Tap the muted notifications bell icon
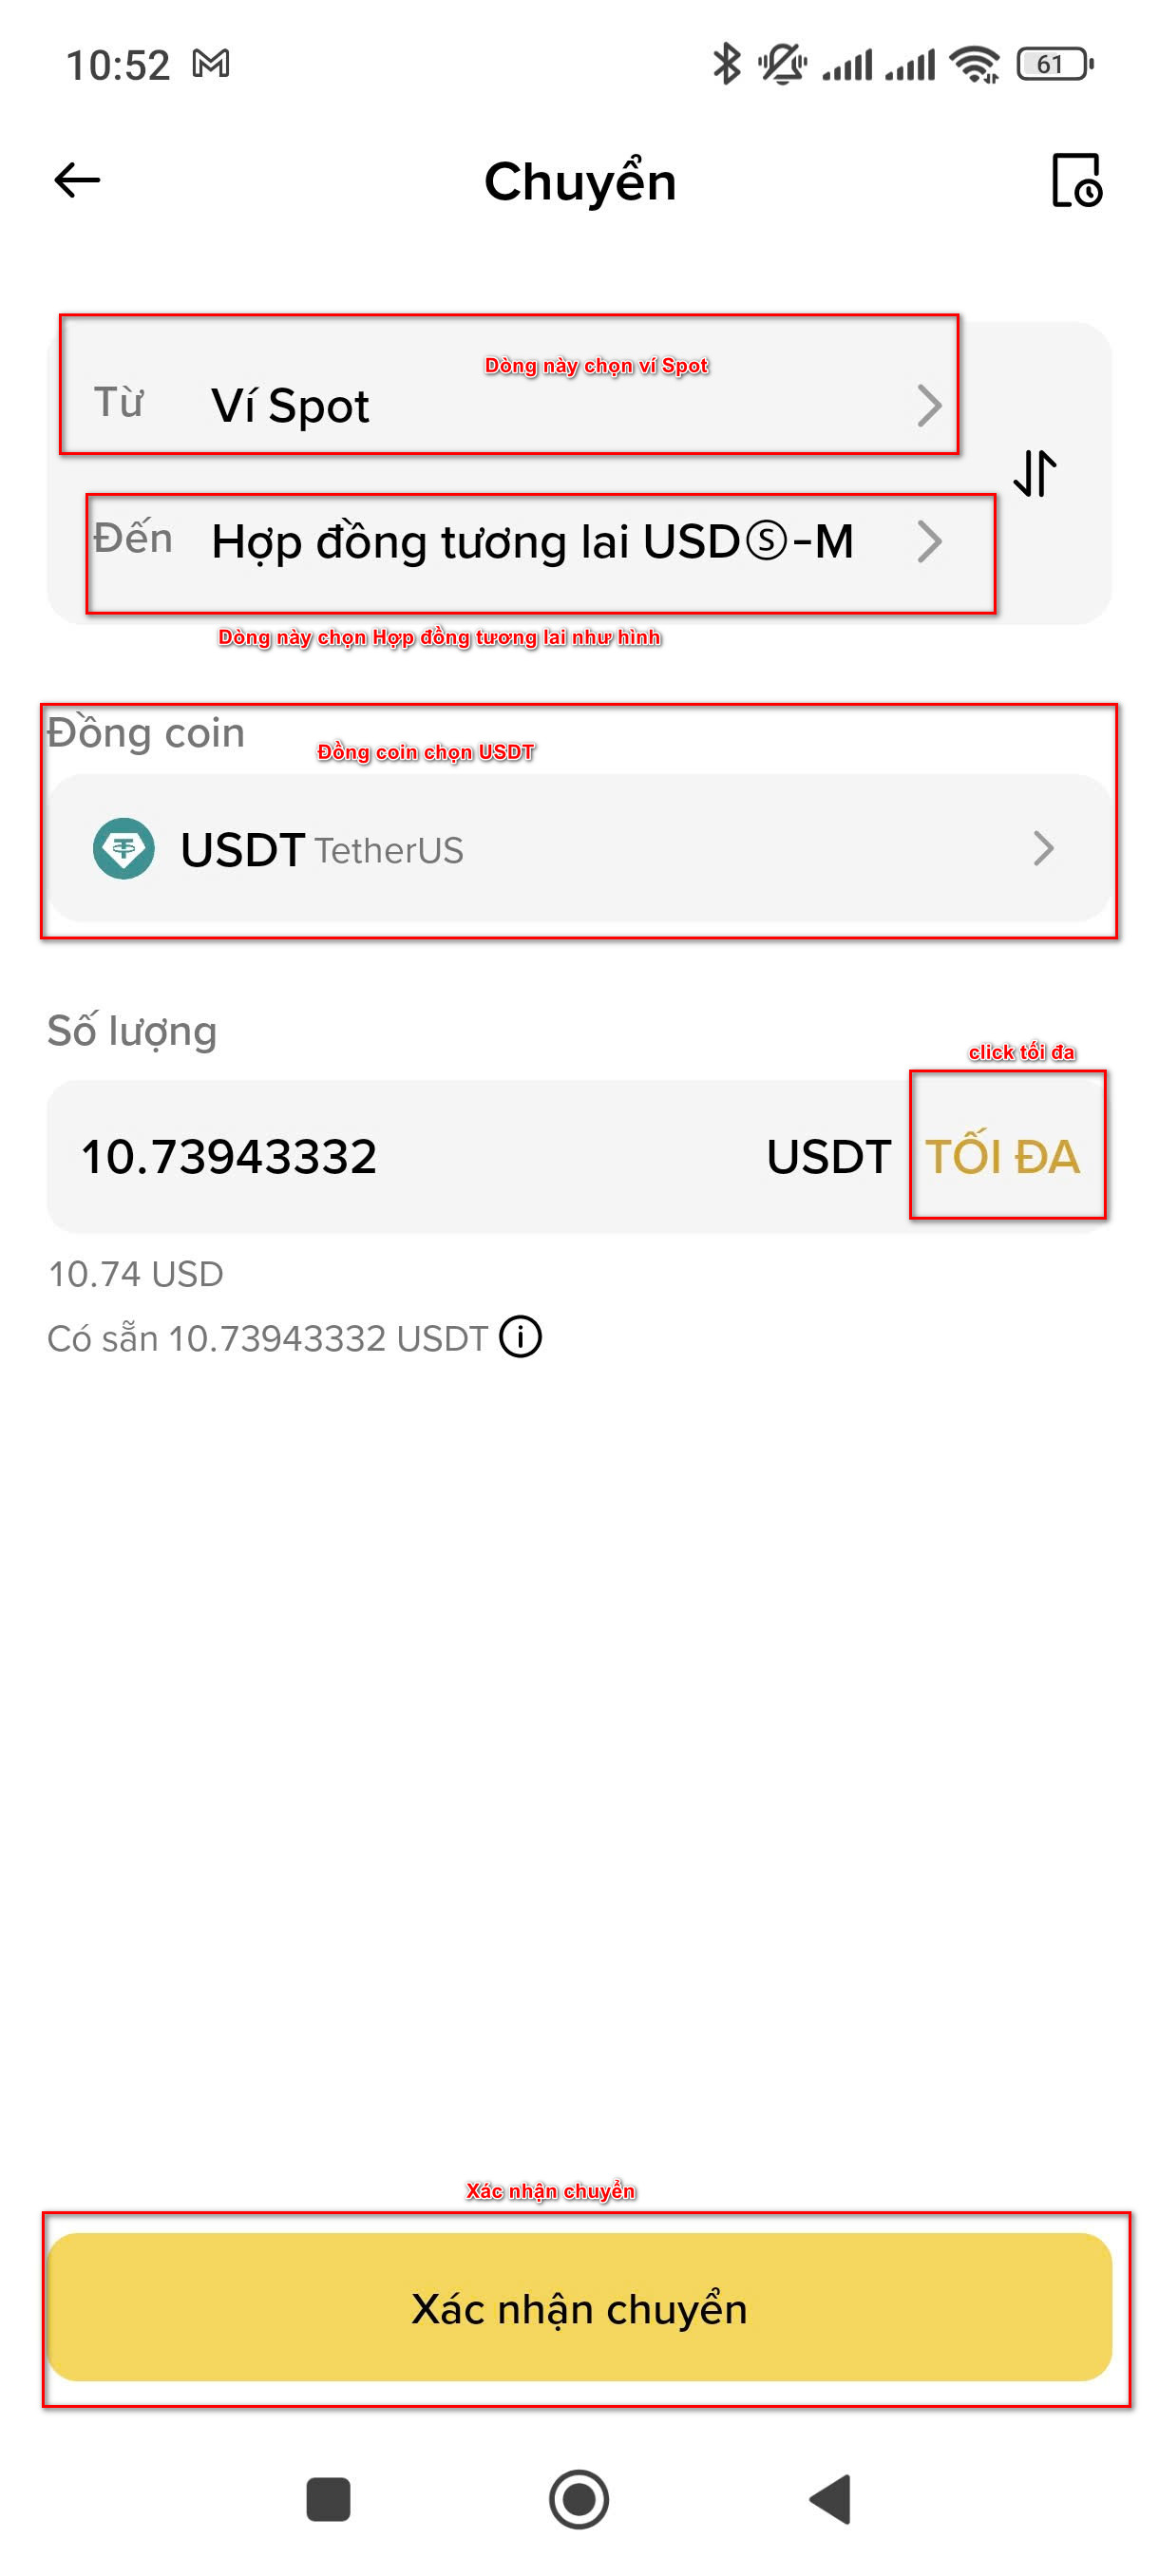The height and width of the screenshot is (2576, 1159). point(782,65)
